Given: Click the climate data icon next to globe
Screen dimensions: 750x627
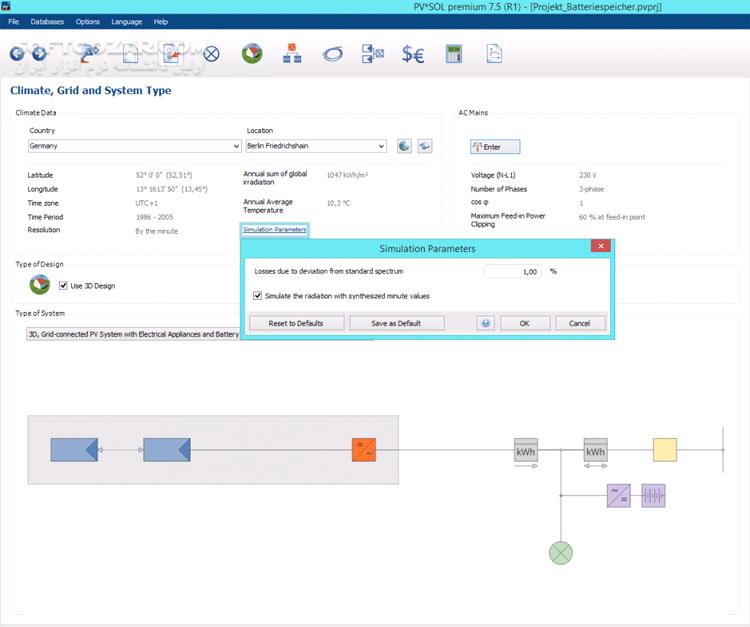Looking at the screenshot, I should point(425,146).
